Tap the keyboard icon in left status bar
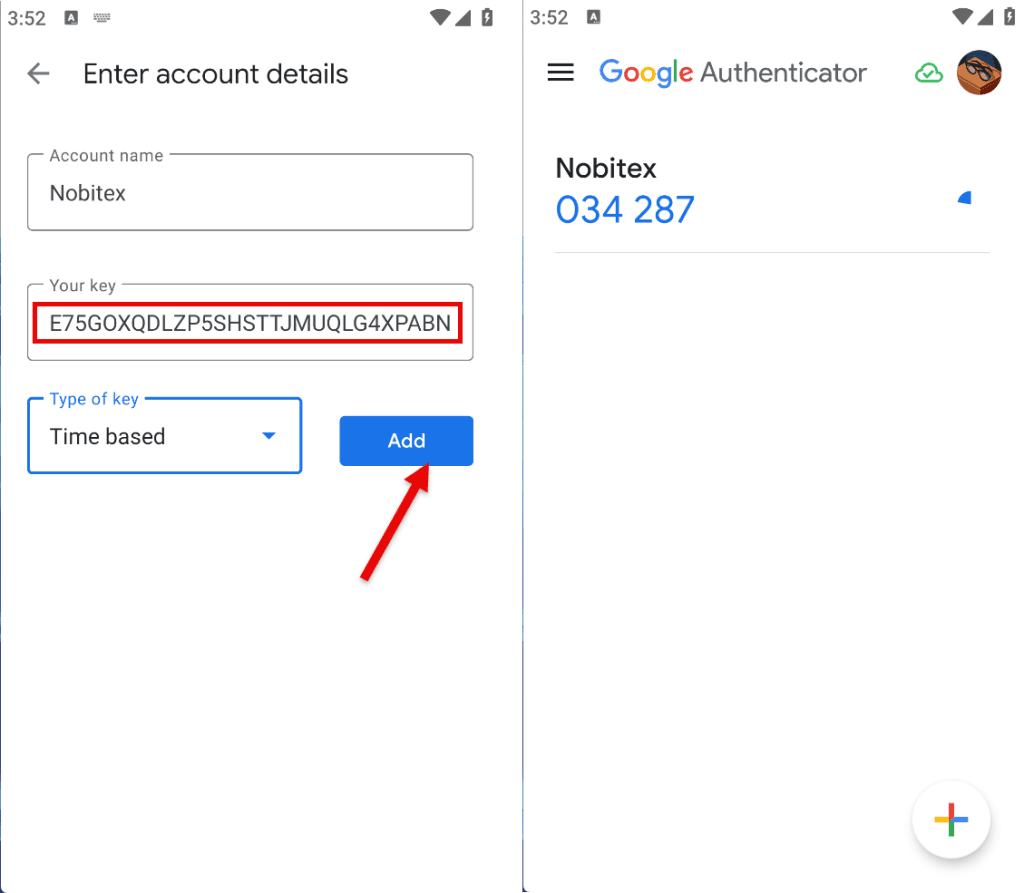Image resolution: width=1024 pixels, height=893 pixels. click(x=101, y=17)
